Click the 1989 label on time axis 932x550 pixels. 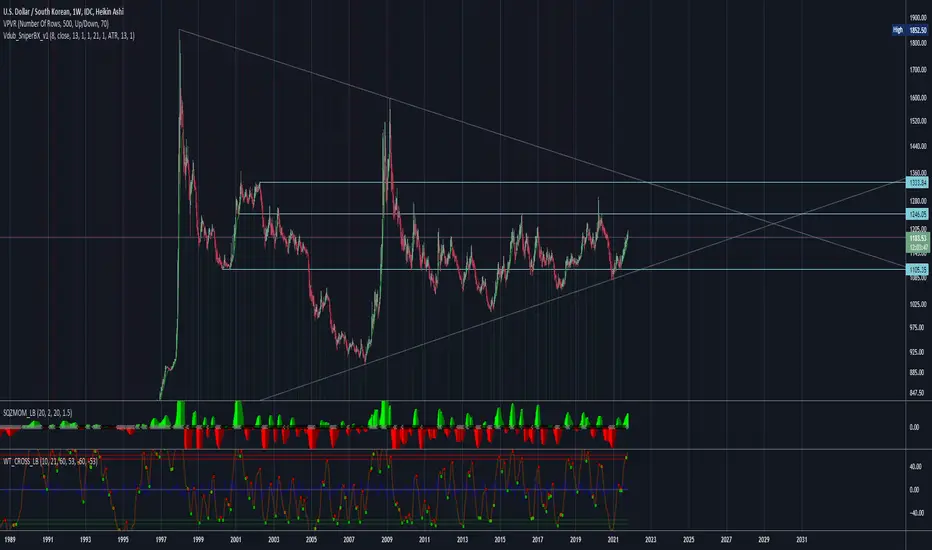click(10, 540)
